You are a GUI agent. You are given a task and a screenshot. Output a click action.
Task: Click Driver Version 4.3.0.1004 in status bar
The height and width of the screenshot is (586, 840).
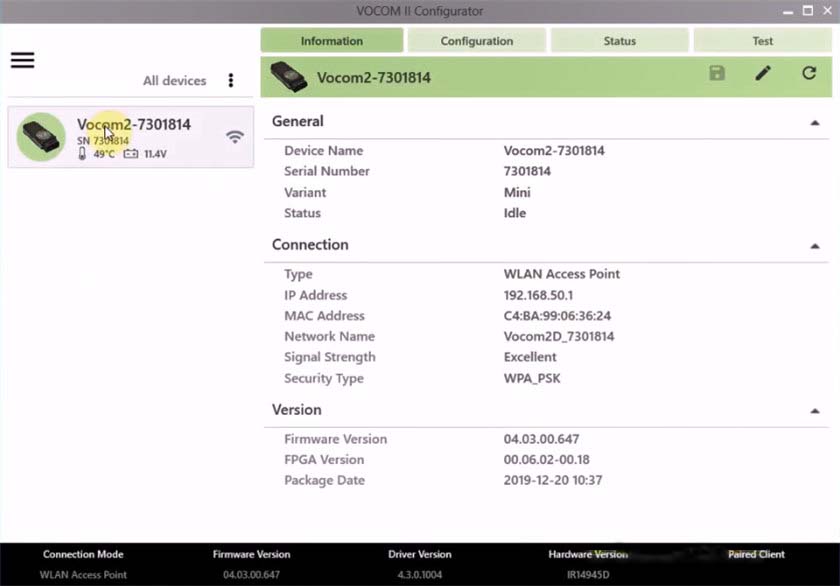coord(419,575)
